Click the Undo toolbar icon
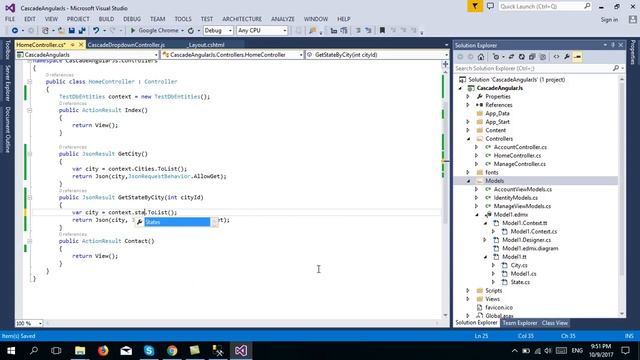Viewport: 640px width, 360px height. point(96,31)
